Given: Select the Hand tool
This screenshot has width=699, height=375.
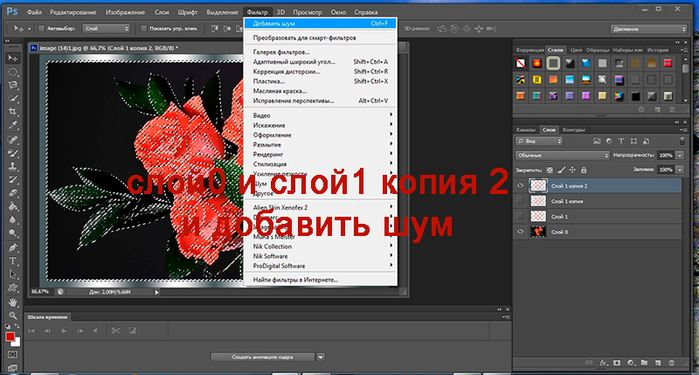Looking at the screenshot, I should point(12,302).
